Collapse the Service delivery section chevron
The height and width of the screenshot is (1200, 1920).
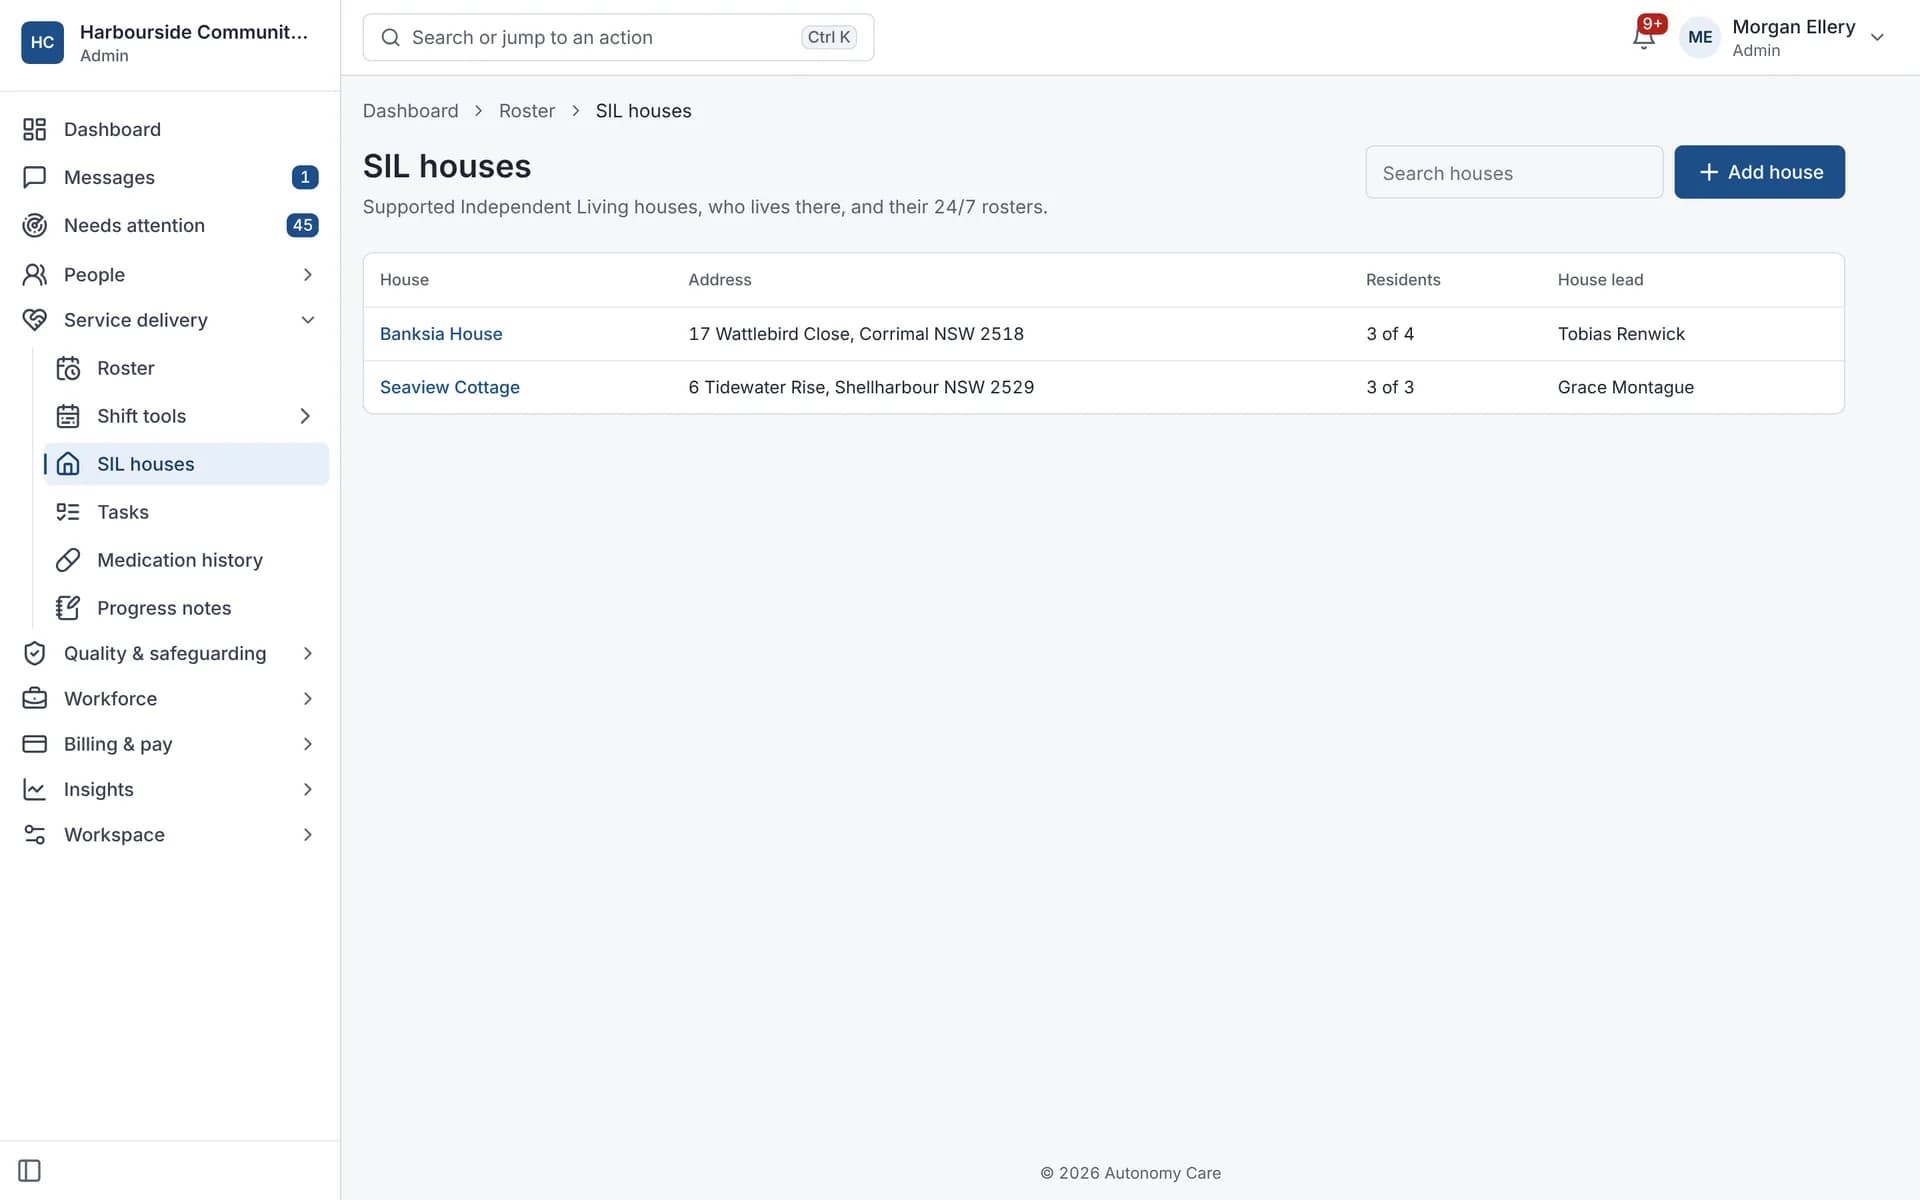(307, 320)
